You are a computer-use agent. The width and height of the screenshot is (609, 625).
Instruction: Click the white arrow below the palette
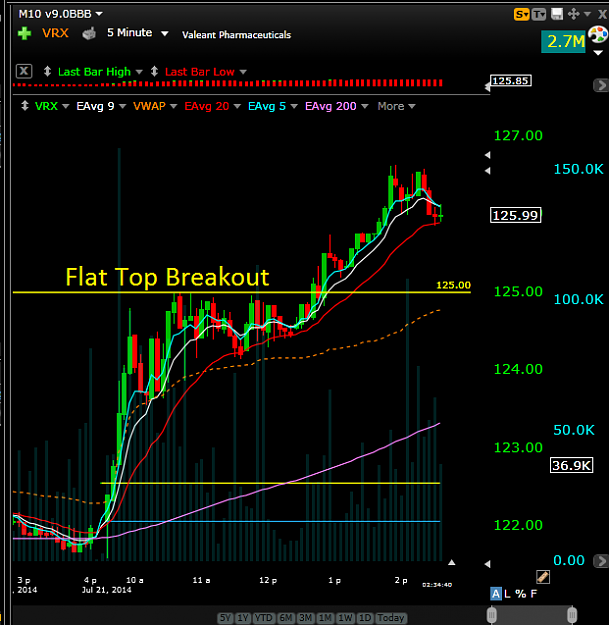pyautogui.click(x=598, y=53)
